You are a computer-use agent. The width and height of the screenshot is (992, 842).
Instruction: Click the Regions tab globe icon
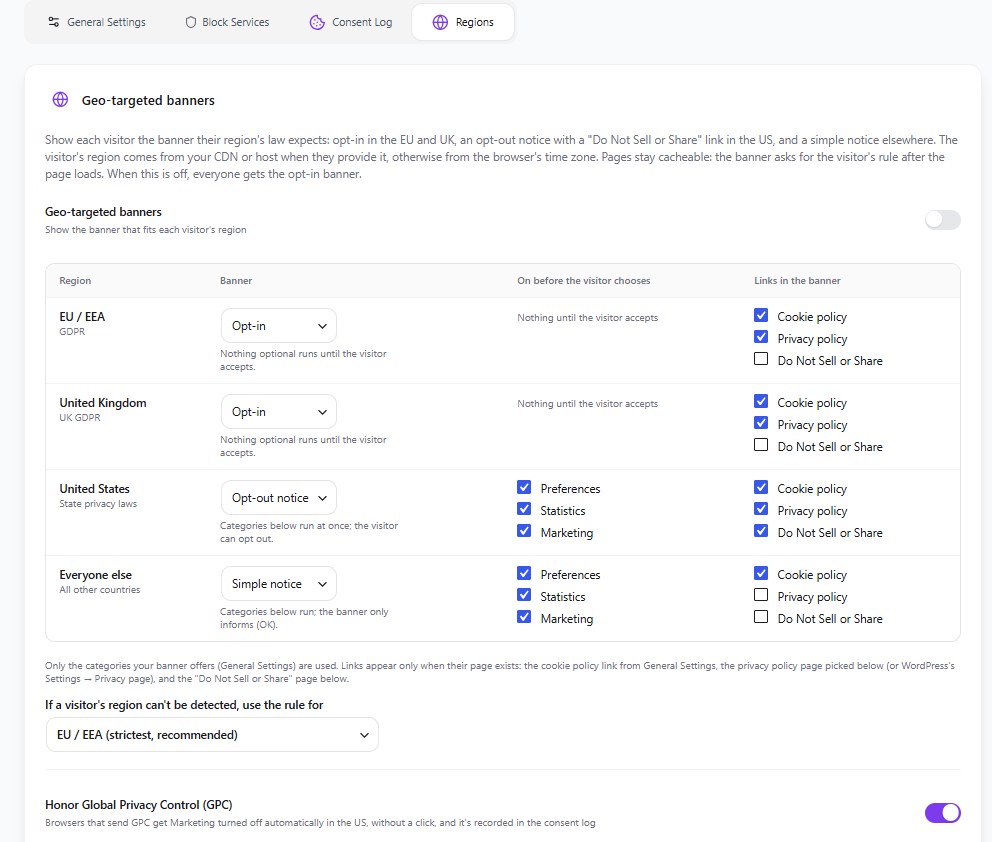[440, 22]
